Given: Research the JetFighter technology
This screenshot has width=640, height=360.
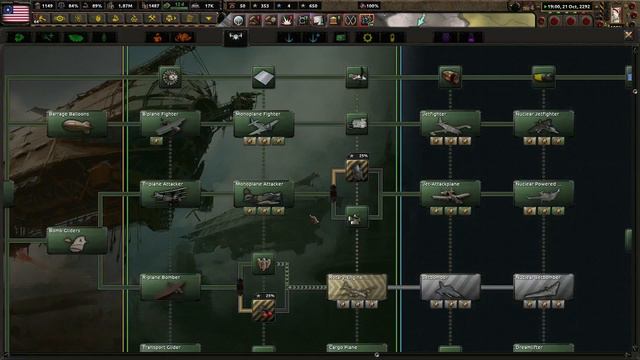Looking at the screenshot, I should point(450,124).
